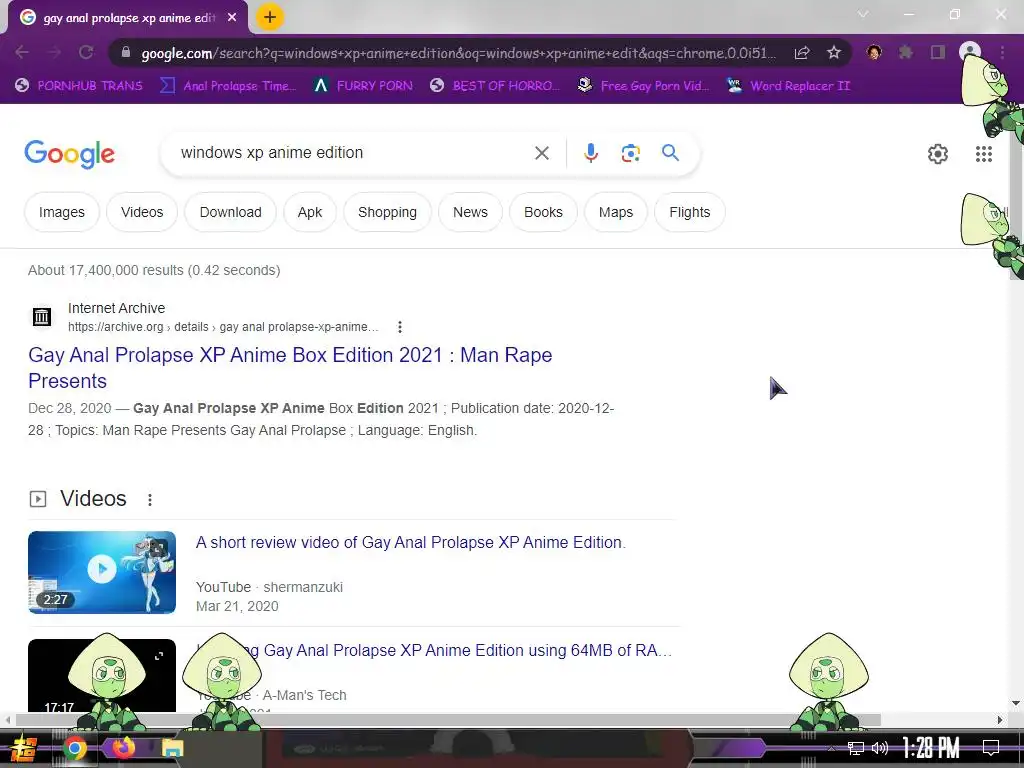Viewport: 1024px width, 768px height.
Task: Share this page using the address bar share icon
Action: (802, 53)
